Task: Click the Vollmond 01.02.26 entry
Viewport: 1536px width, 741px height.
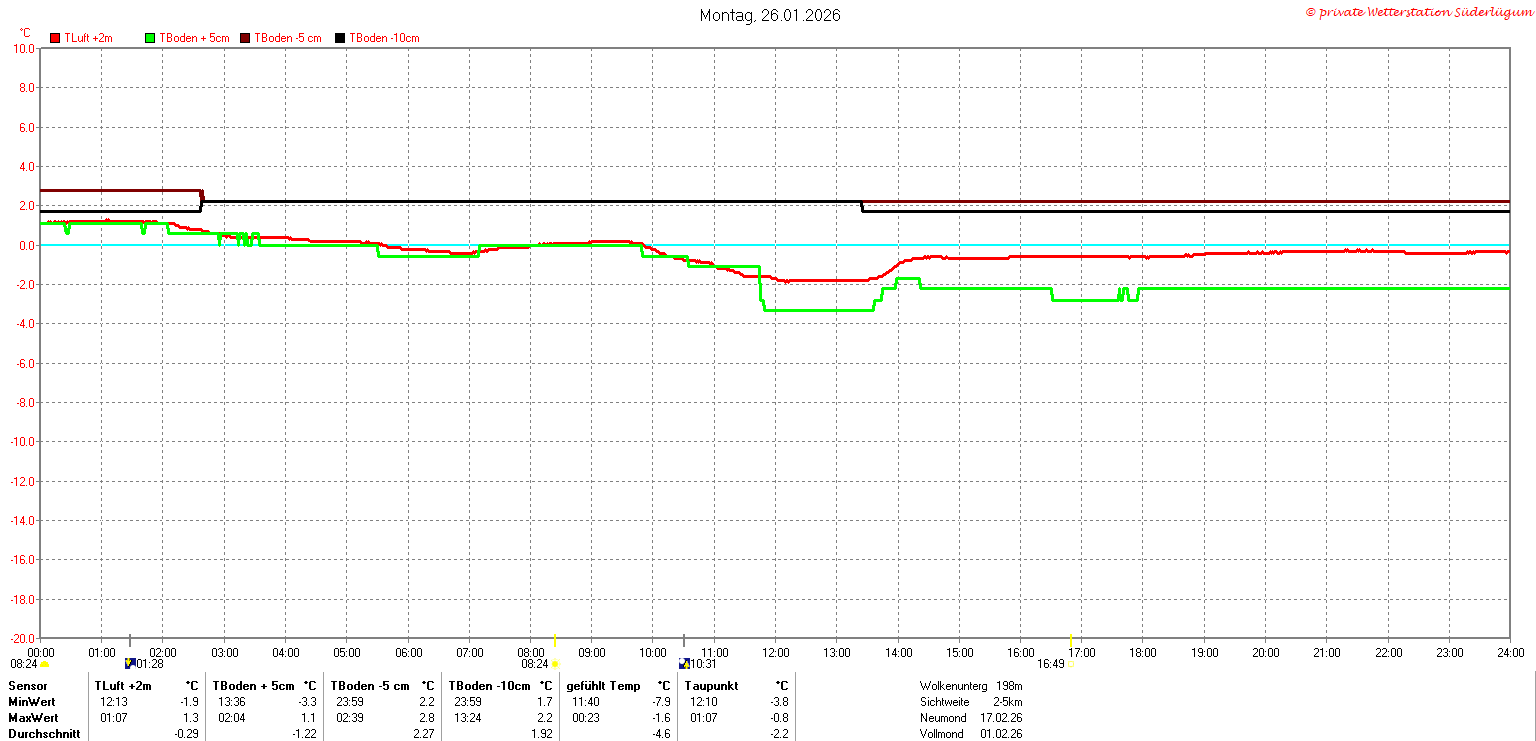Action: (x=970, y=734)
